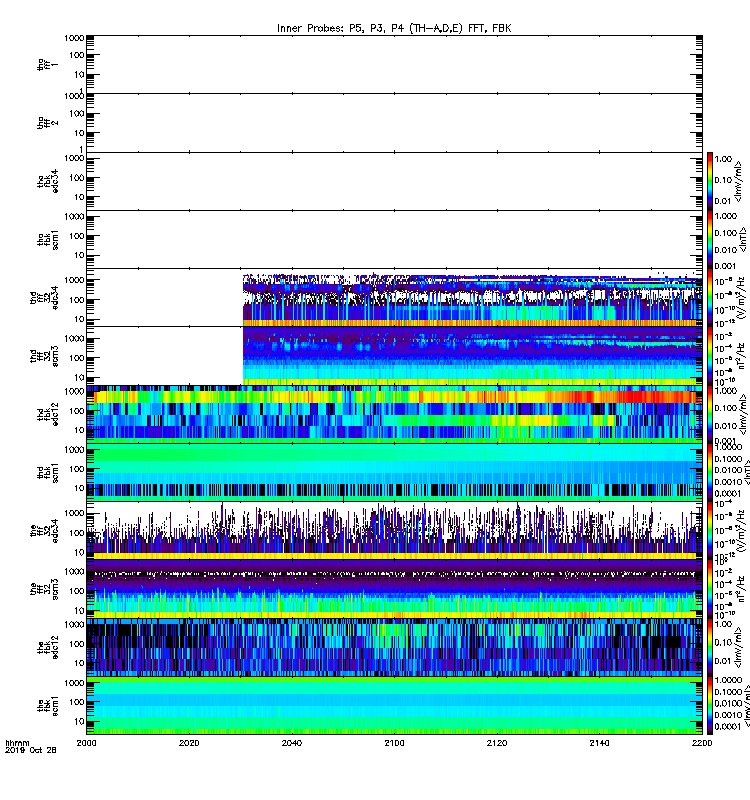Click the 2000 time axis label
The image size is (750, 800).
[x=86, y=743]
